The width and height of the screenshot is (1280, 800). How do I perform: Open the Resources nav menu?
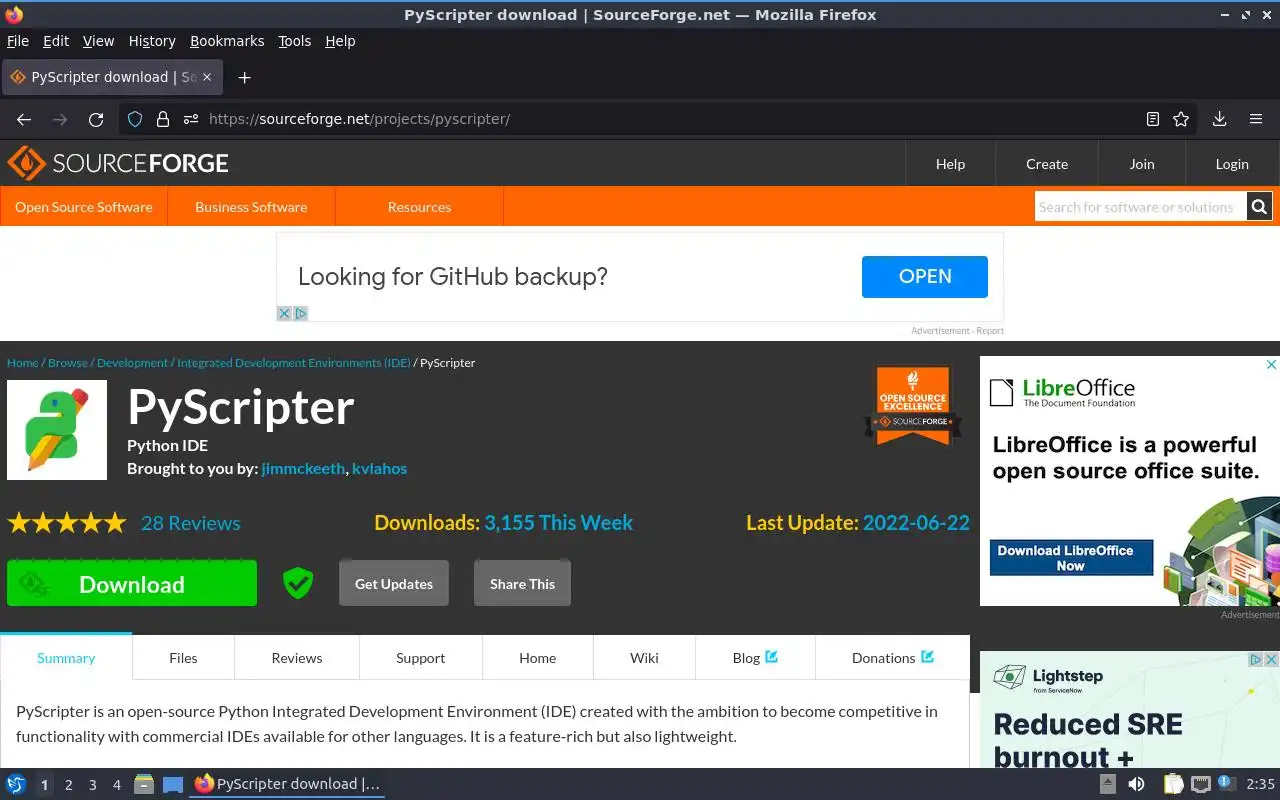coord(419,207)
